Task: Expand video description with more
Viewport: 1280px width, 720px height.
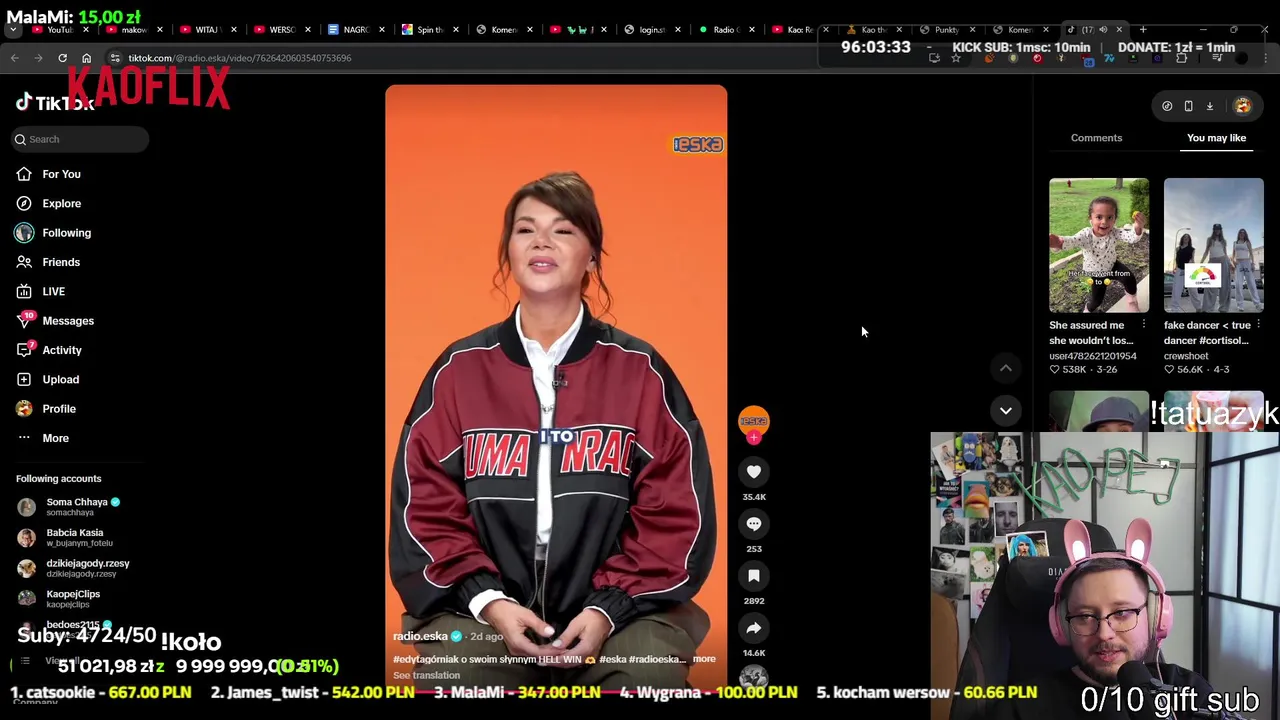Action: [x=704, y=659]
